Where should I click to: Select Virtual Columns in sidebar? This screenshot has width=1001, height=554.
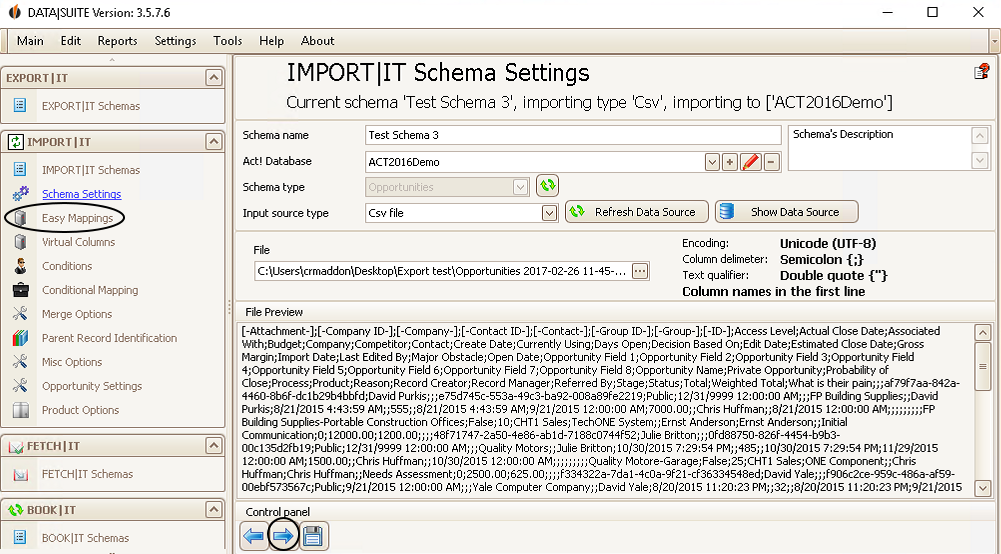pos(79,242)
